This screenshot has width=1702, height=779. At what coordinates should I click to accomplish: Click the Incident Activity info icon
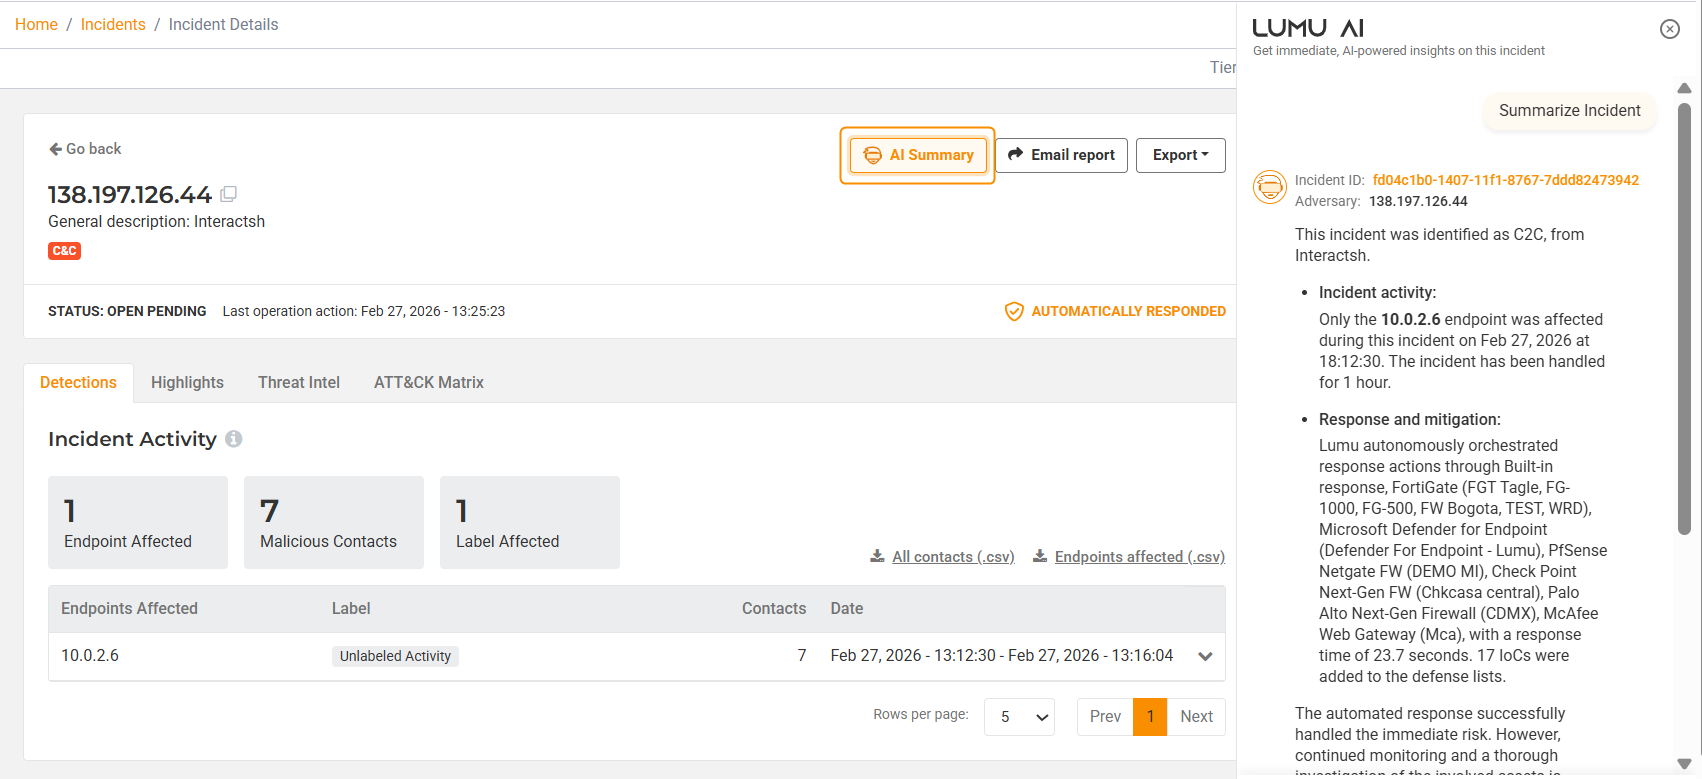pos(234,439)
